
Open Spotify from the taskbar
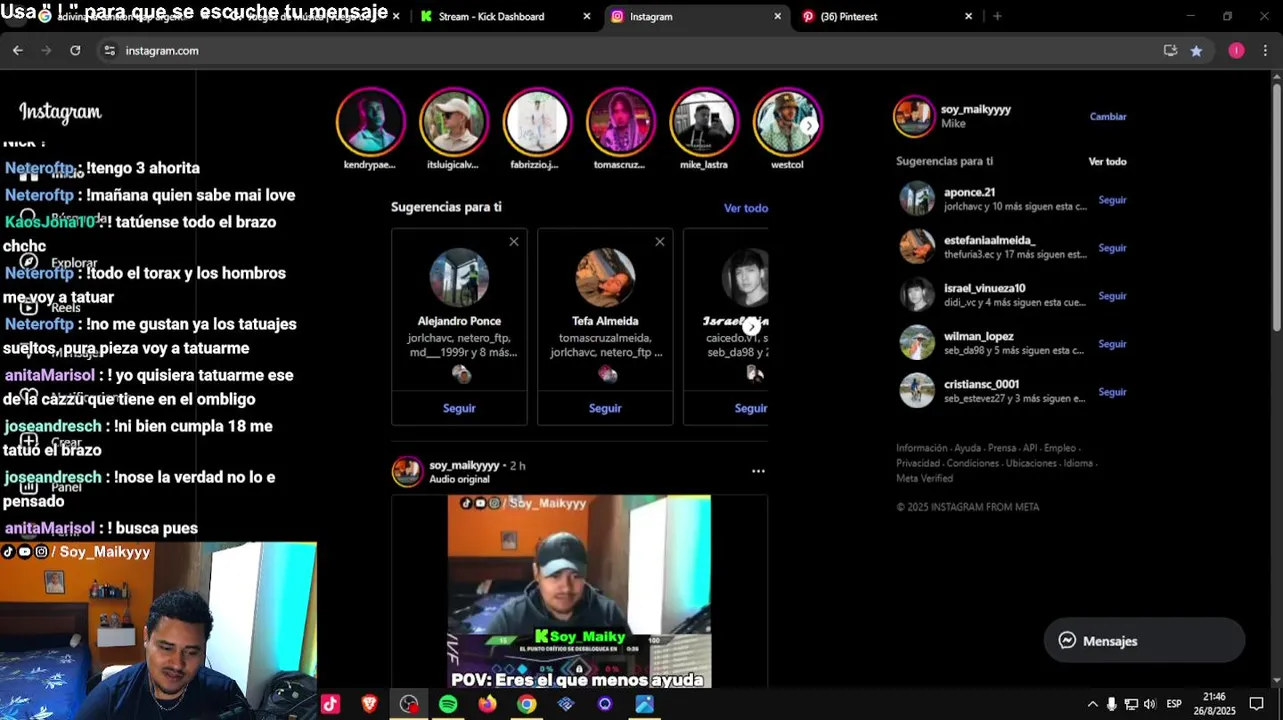coord(448,704)
